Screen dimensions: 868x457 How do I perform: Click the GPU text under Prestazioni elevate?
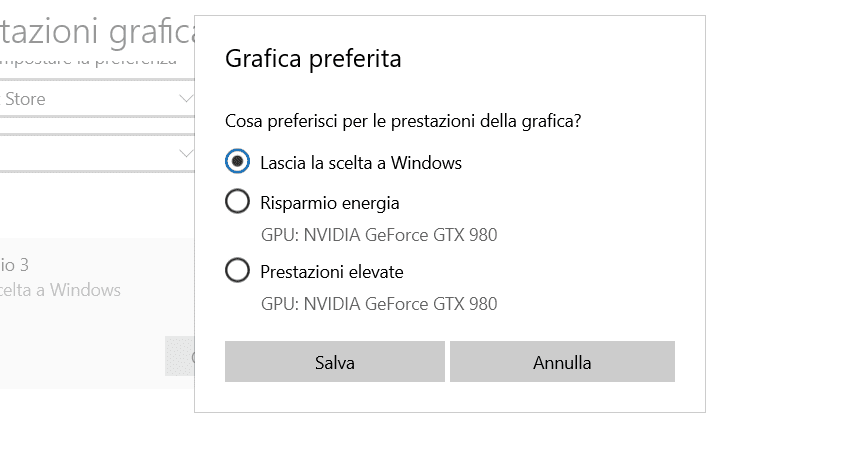click(x=378, y=304)
